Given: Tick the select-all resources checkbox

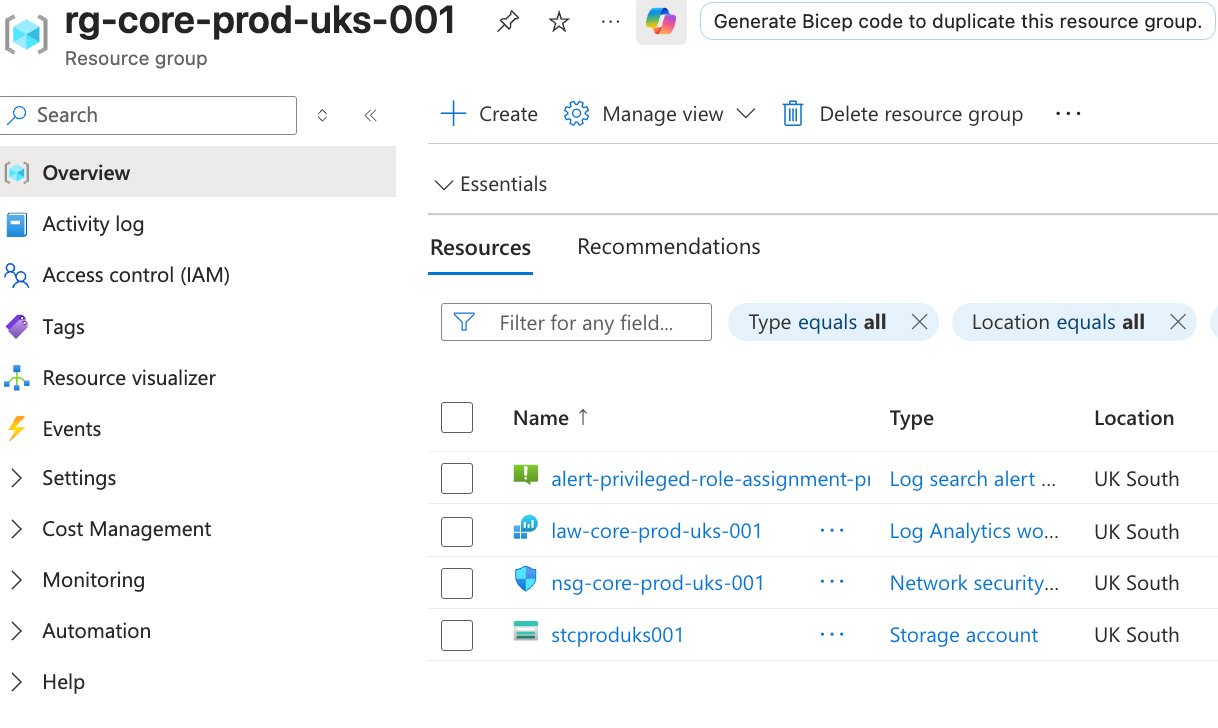Looking at the screenshot, I should tap(457, 418).
